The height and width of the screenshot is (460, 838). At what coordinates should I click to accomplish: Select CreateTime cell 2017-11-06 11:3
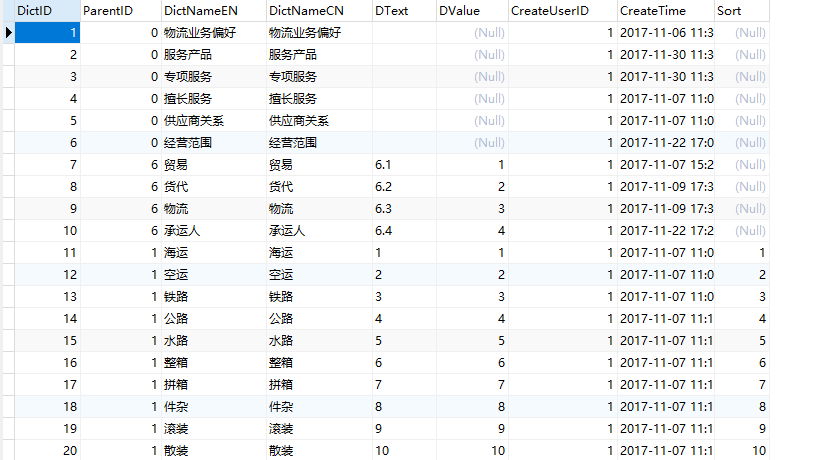pyautogui.click(x=666, y=33)
